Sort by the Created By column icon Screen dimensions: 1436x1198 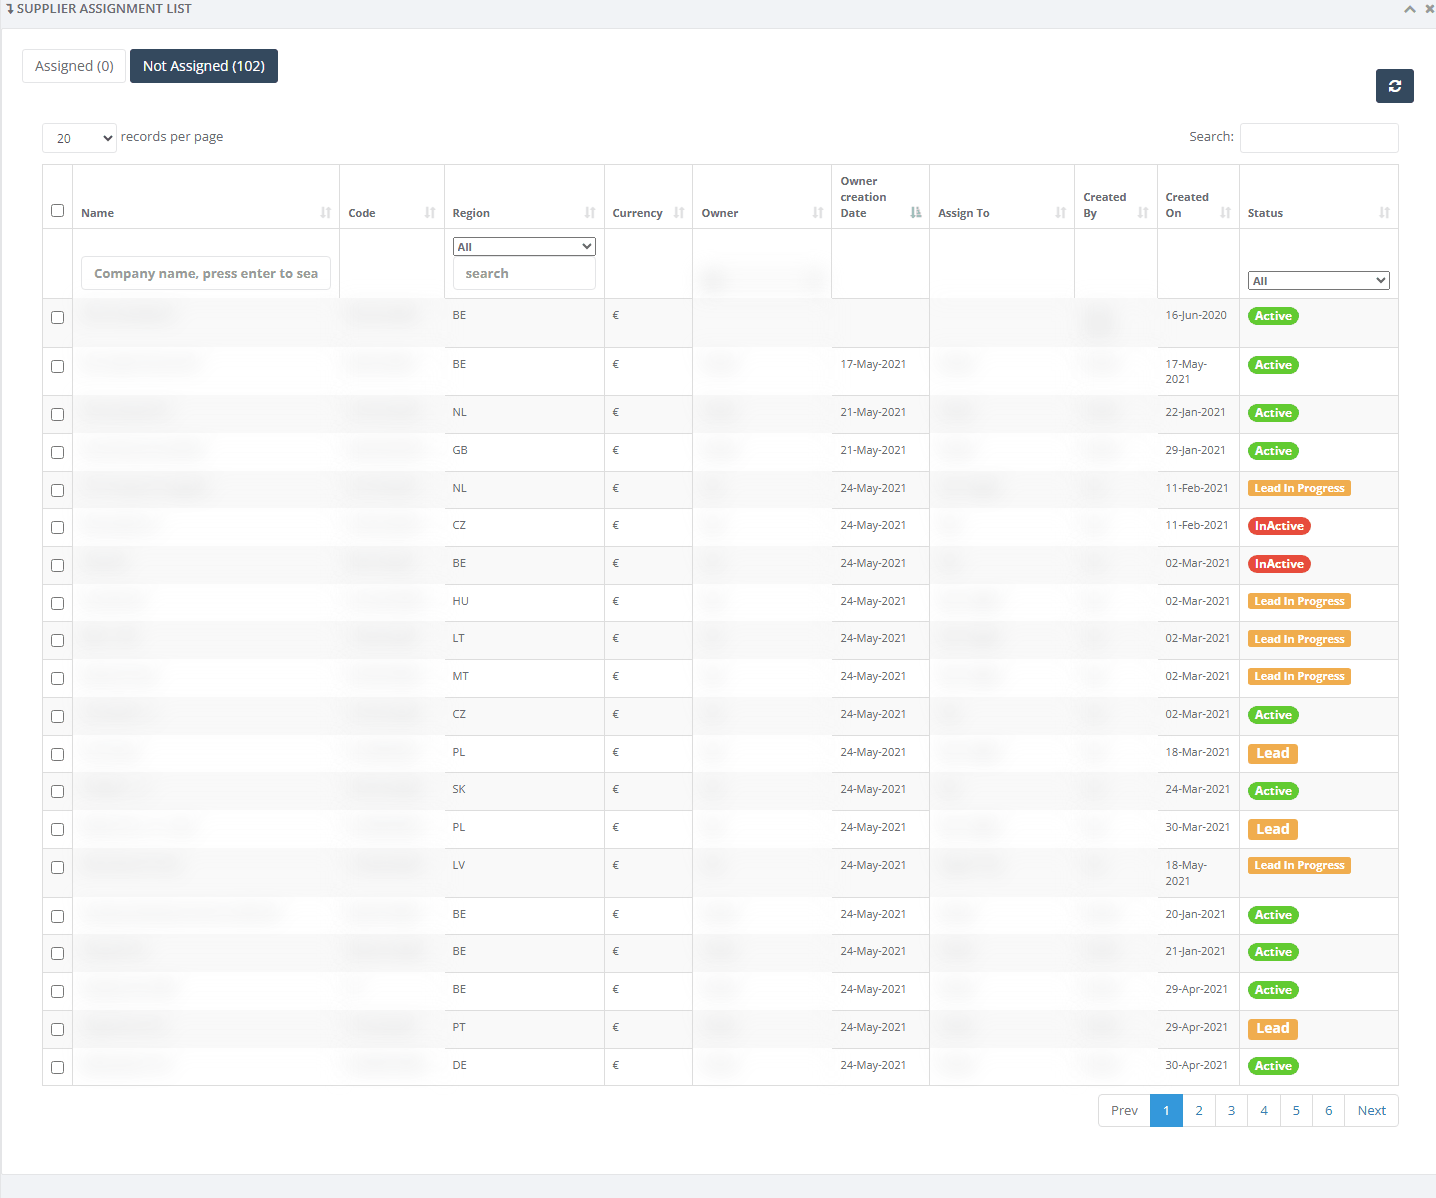tap(1143, 213)
